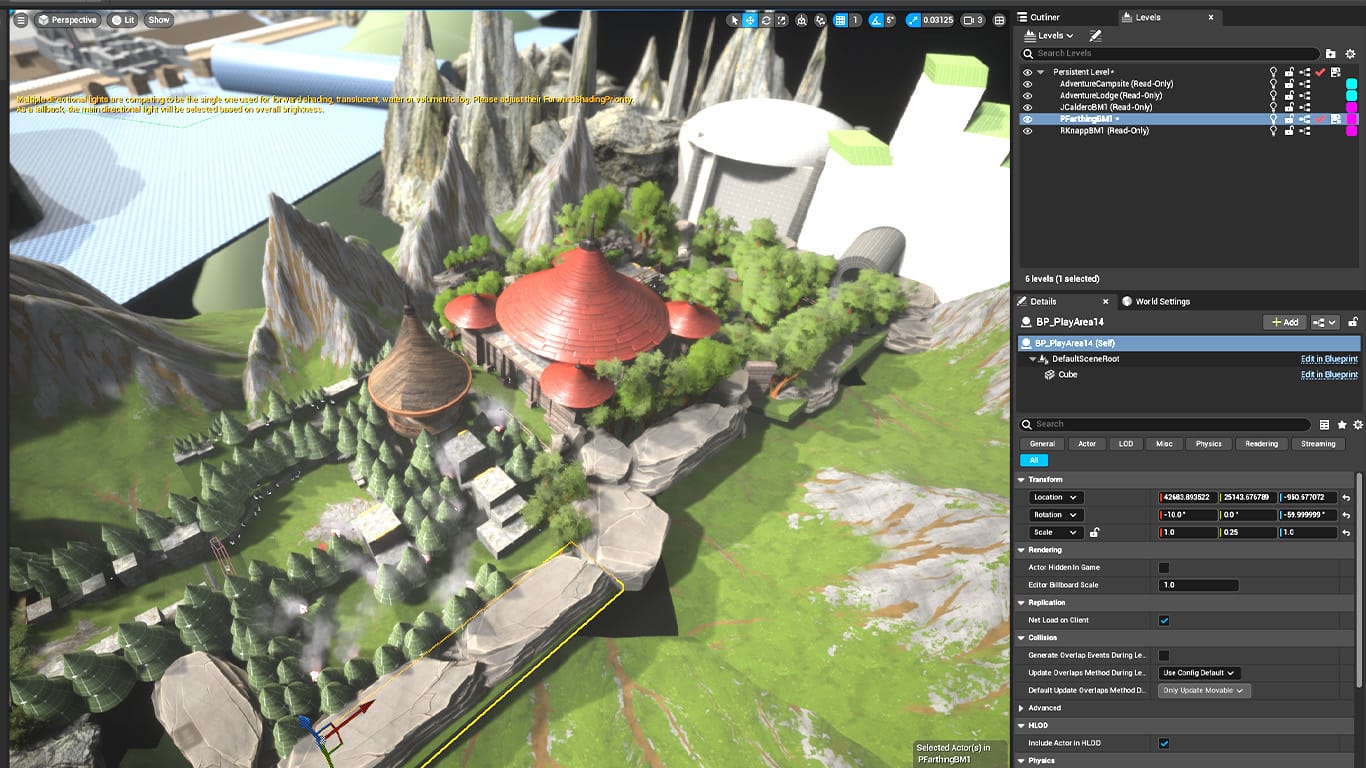The height and width of the screenshot is (768, 1366).
Task: Toggle grid snapping icon in viewport toolbar
Action: [x=841, y=20]
